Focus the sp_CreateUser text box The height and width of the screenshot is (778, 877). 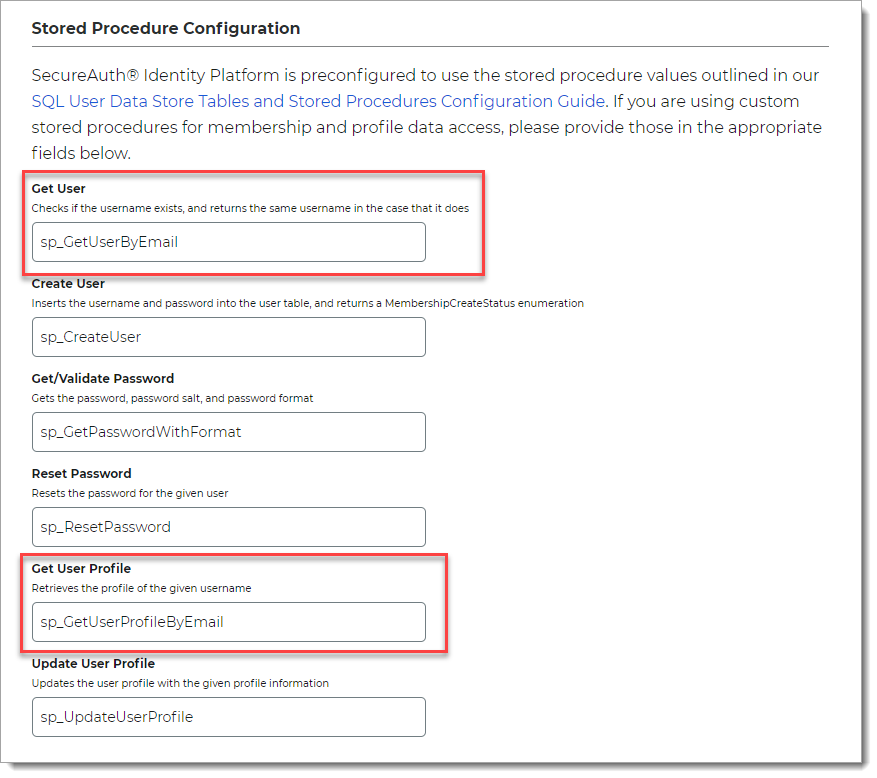click(x=228, y=337)
